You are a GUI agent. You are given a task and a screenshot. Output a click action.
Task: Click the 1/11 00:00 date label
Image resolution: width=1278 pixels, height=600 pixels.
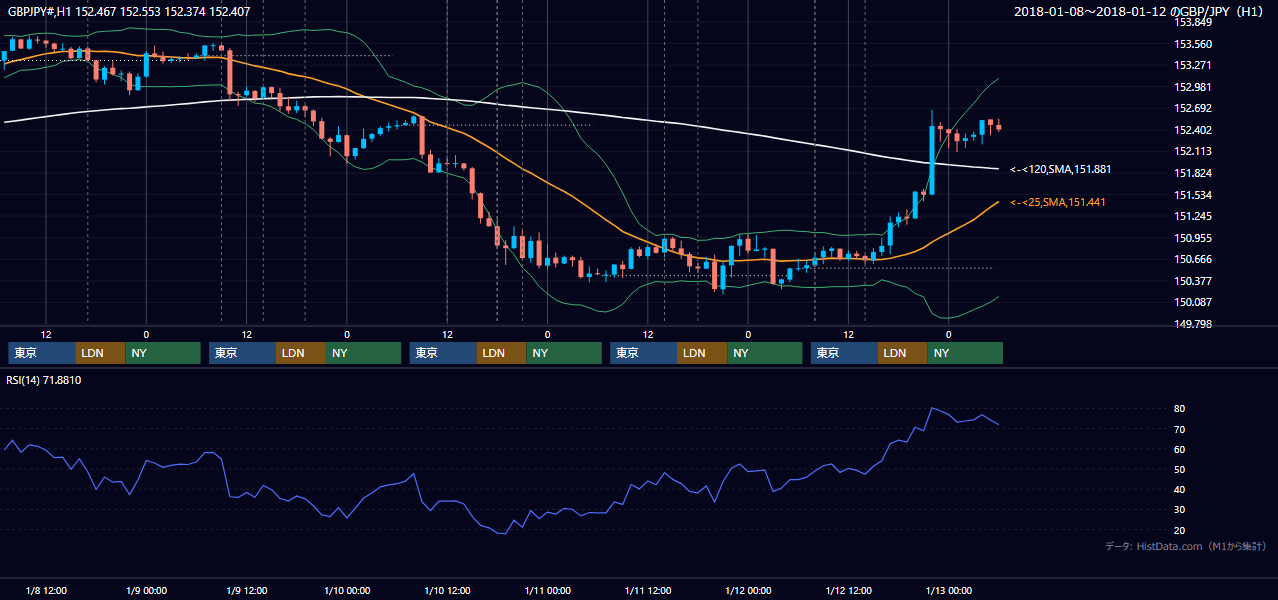pos(547,590)
